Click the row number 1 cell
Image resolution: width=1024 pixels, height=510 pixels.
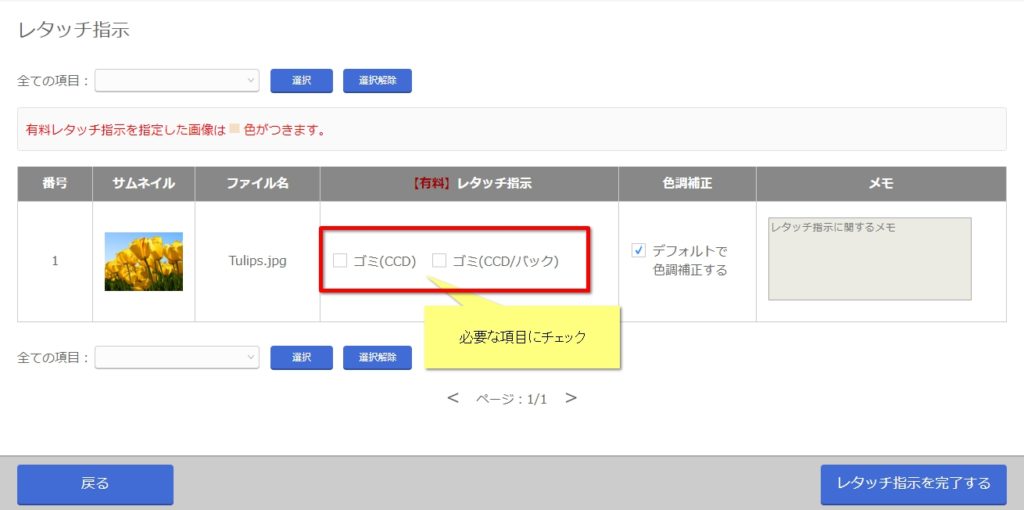[55, 261]
